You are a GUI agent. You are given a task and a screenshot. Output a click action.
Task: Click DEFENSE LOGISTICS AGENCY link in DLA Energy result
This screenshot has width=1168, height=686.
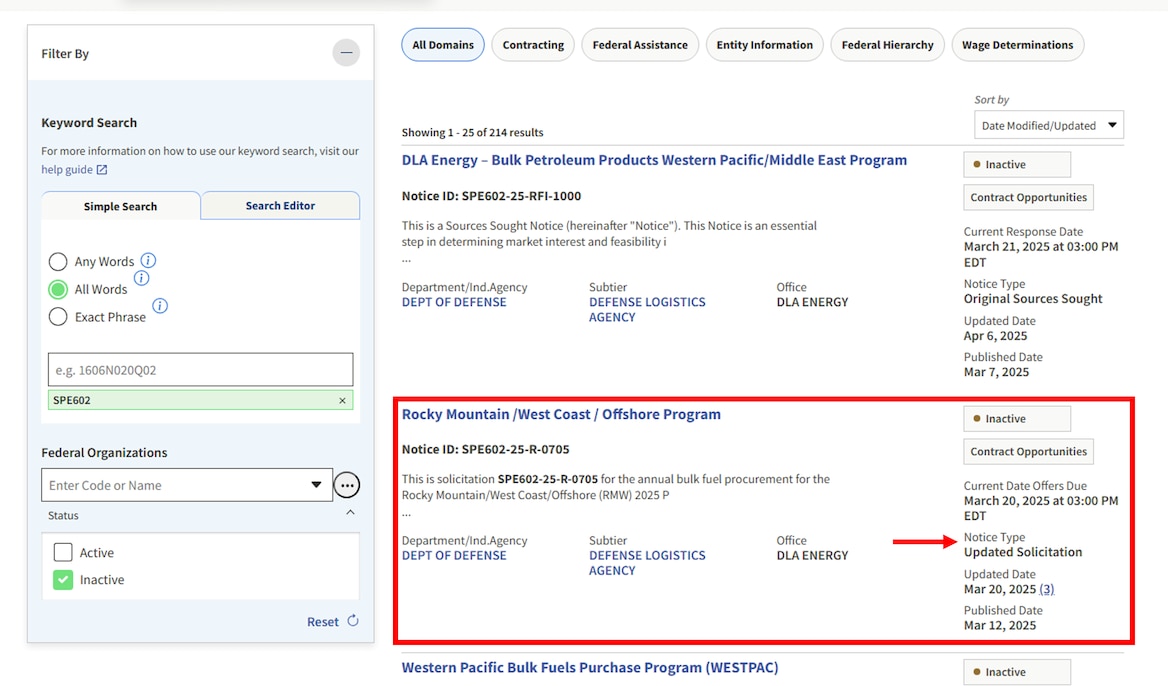click(647, 310)
